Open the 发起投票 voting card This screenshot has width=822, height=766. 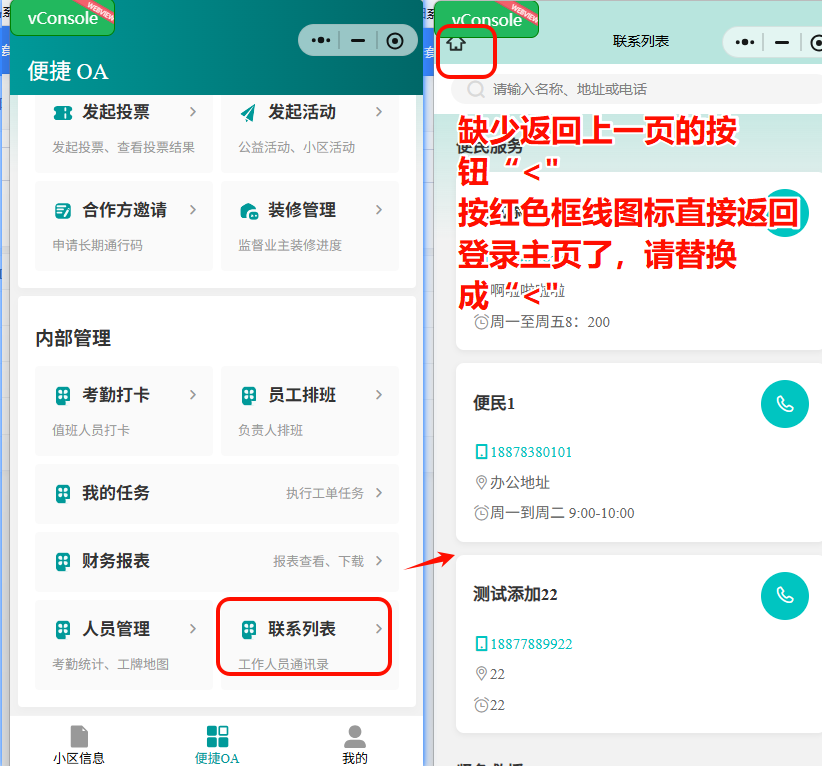[124, 128]
